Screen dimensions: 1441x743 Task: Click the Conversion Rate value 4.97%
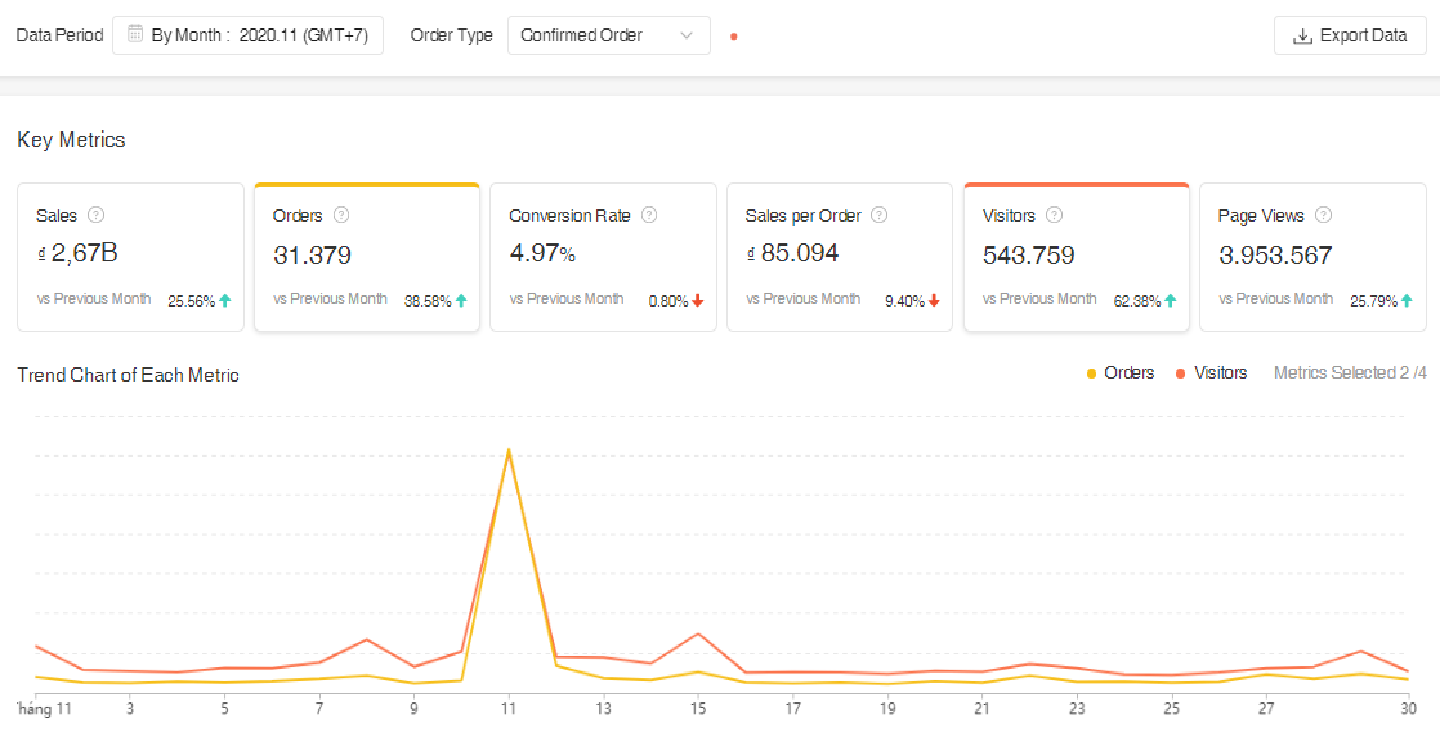(x=542, y=254)
